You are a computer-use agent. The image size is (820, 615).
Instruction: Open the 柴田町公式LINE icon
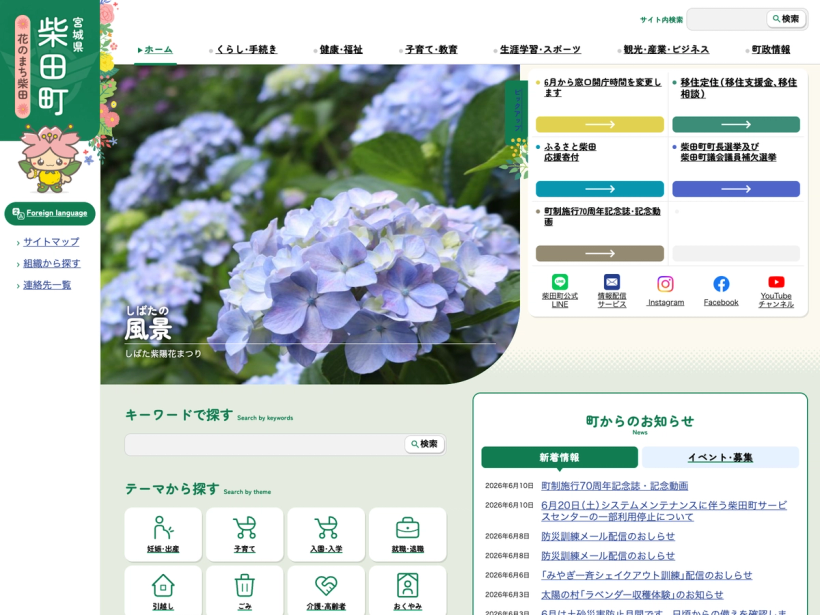pyautogui.click(x=560, y=282)
